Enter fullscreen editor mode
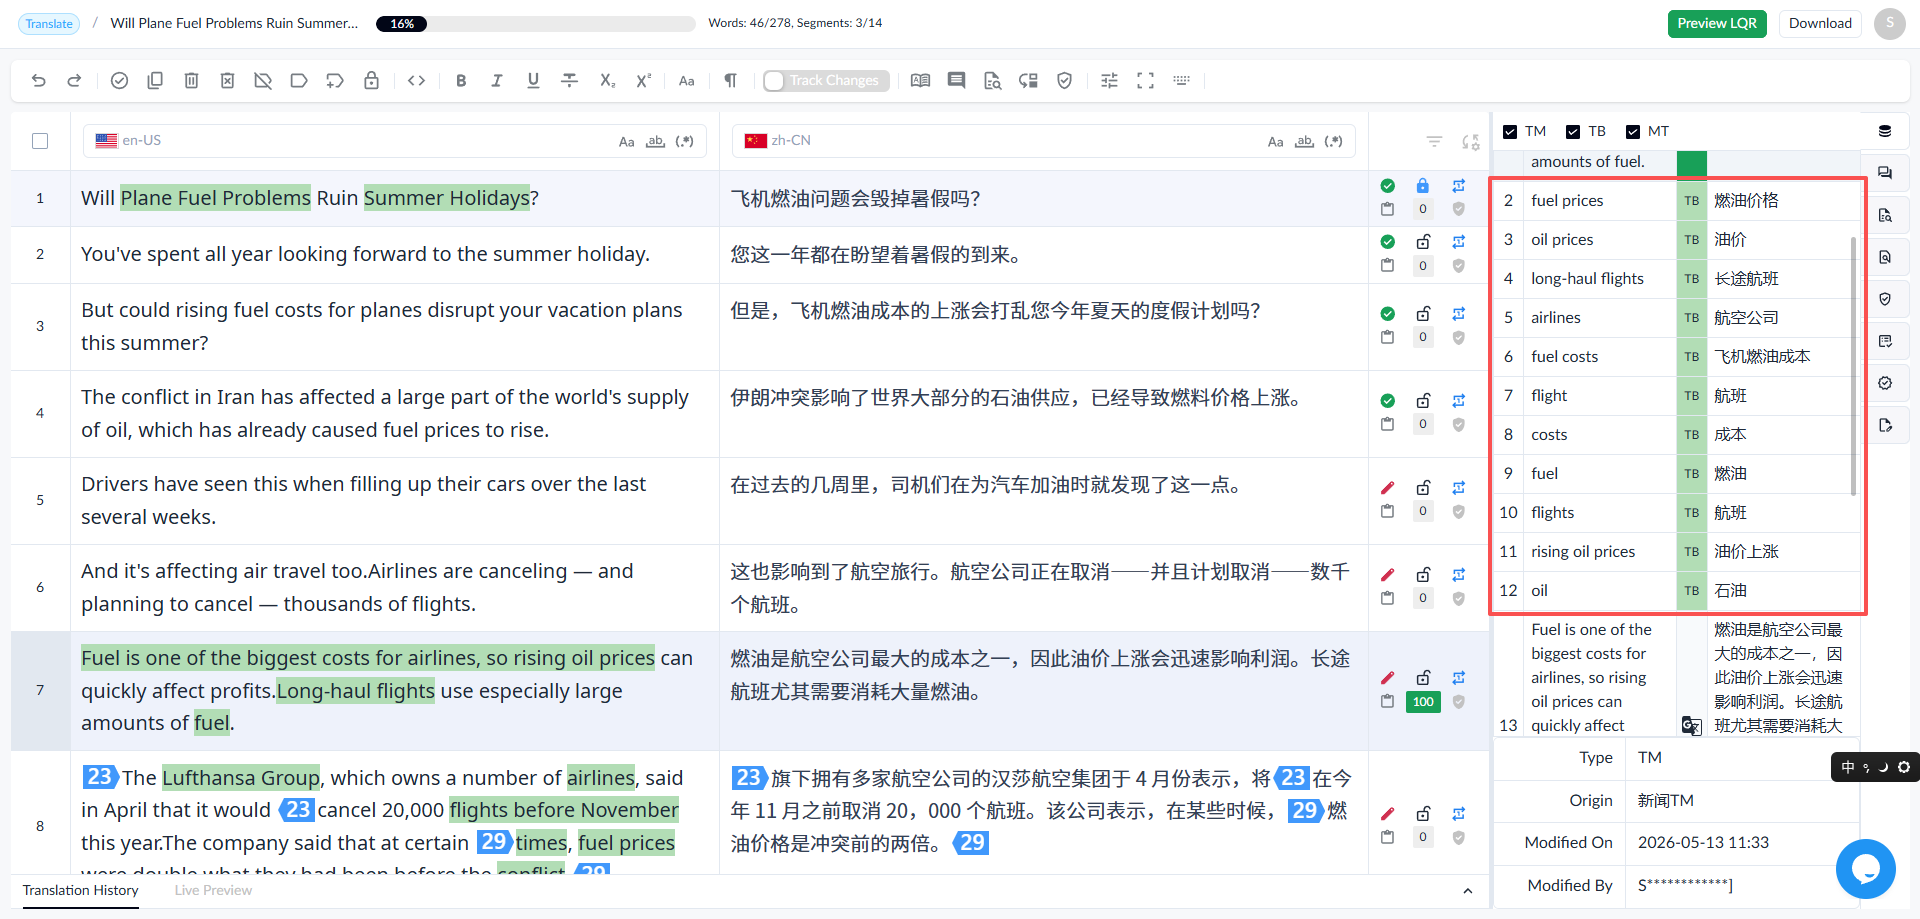Screen dimensions: 1920x919 [x=1145, y=81]
